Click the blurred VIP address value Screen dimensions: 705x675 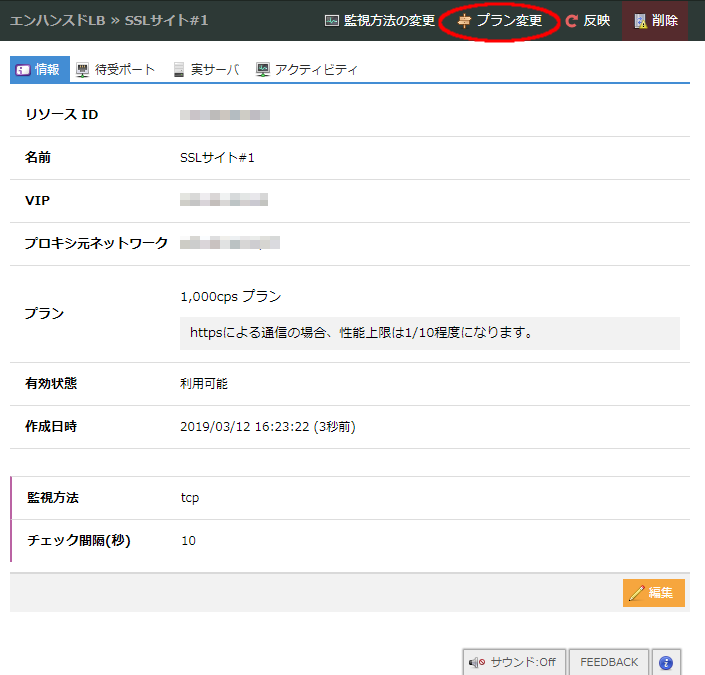[224, 201]
